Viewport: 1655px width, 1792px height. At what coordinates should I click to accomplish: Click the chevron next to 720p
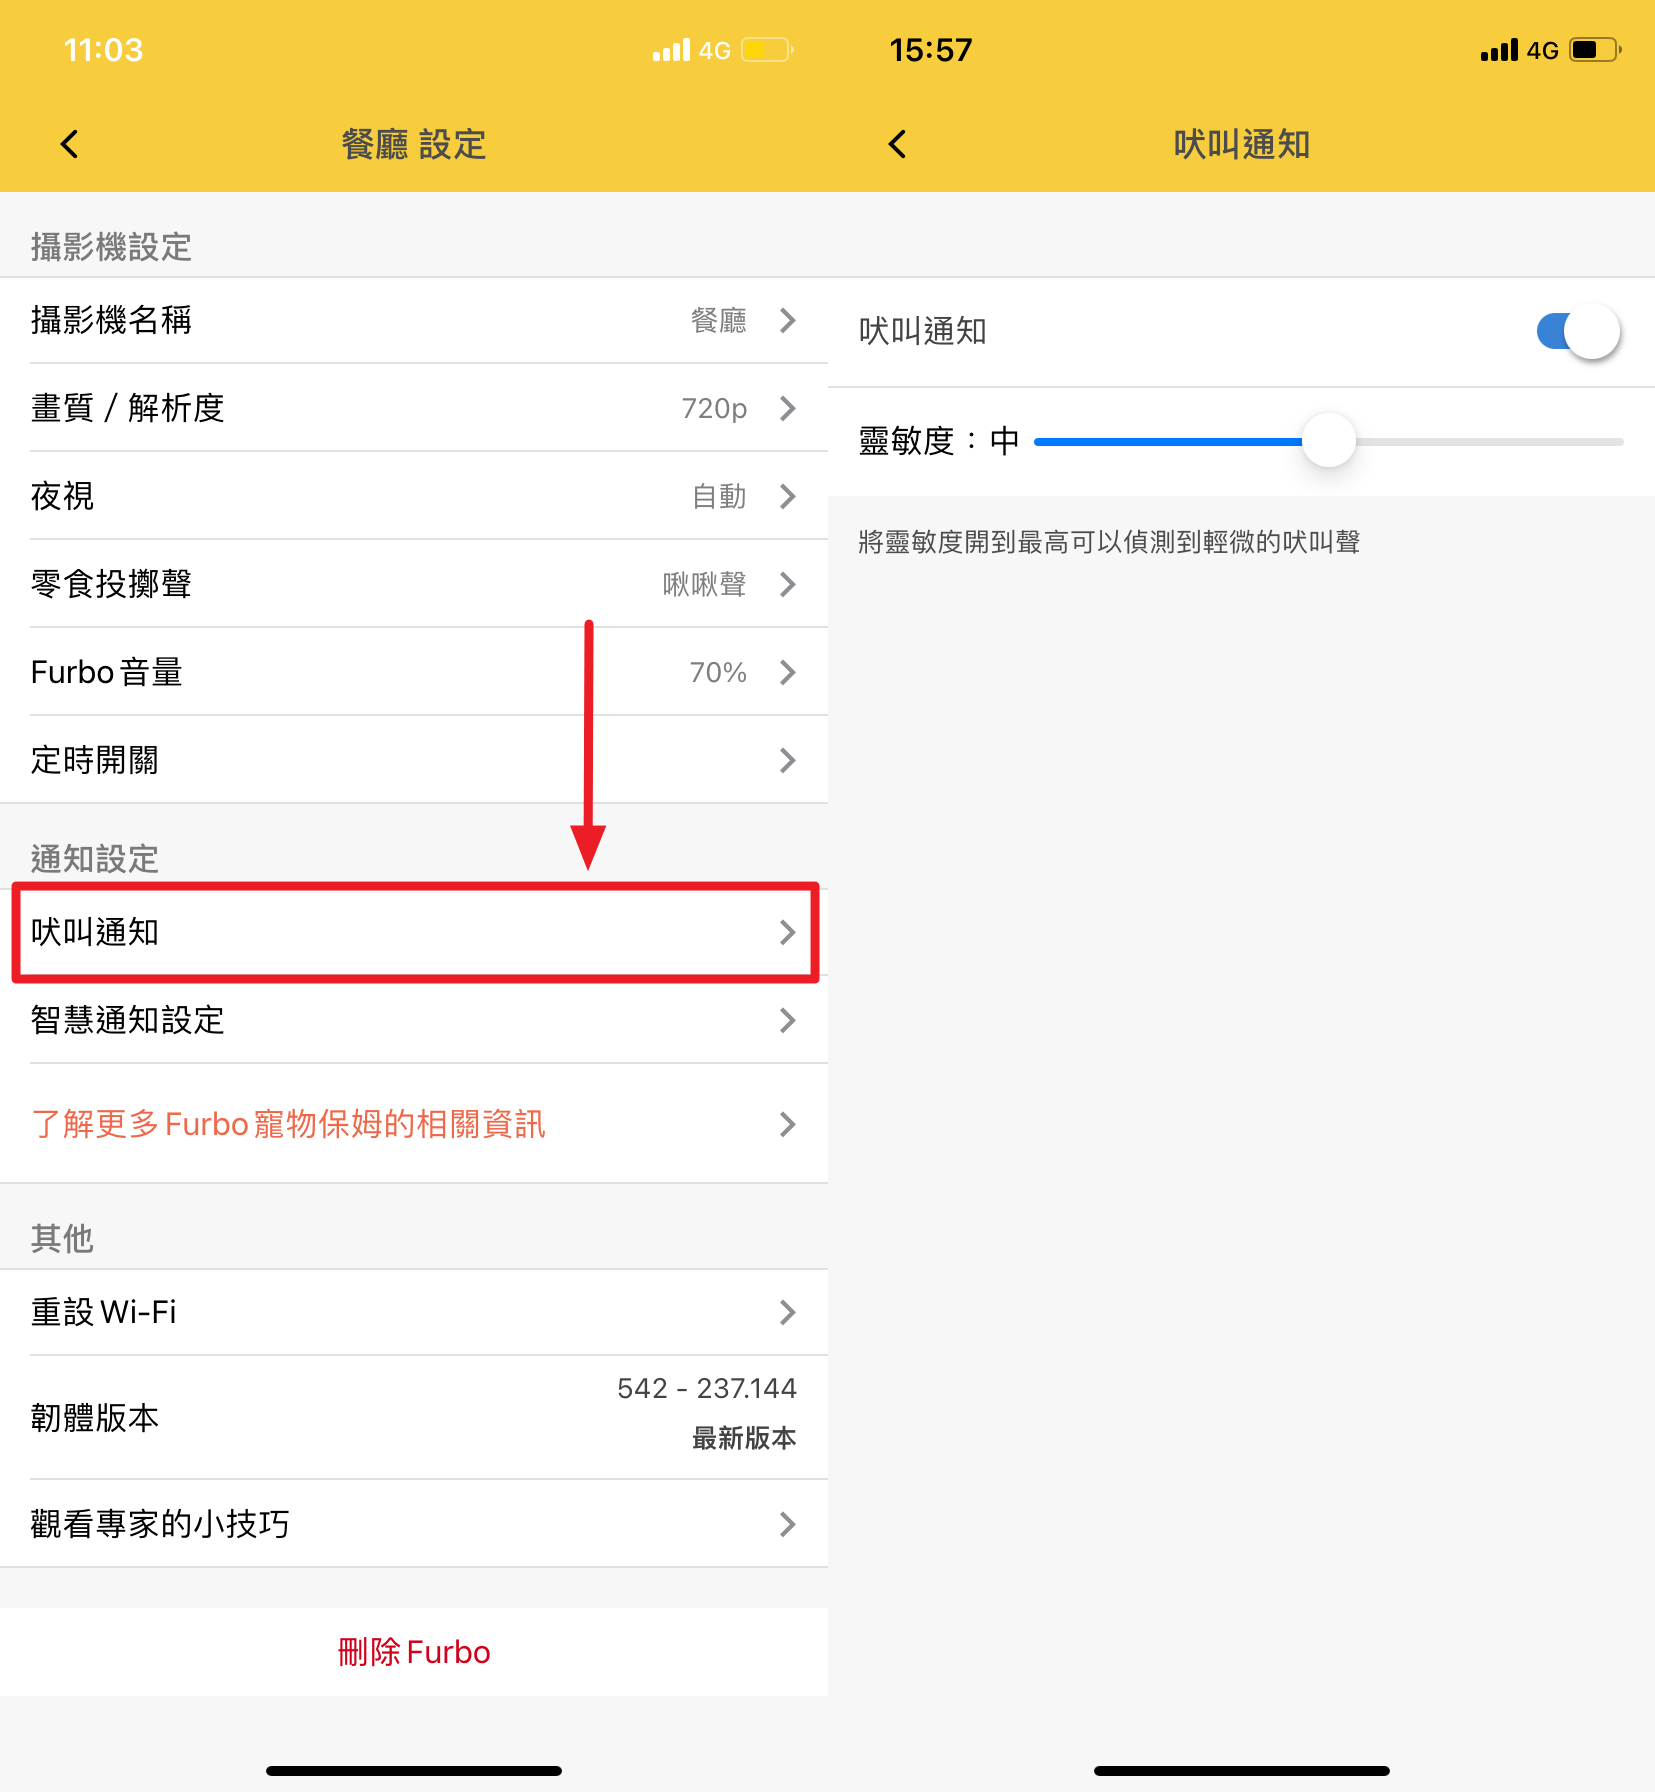coord(788,408)
